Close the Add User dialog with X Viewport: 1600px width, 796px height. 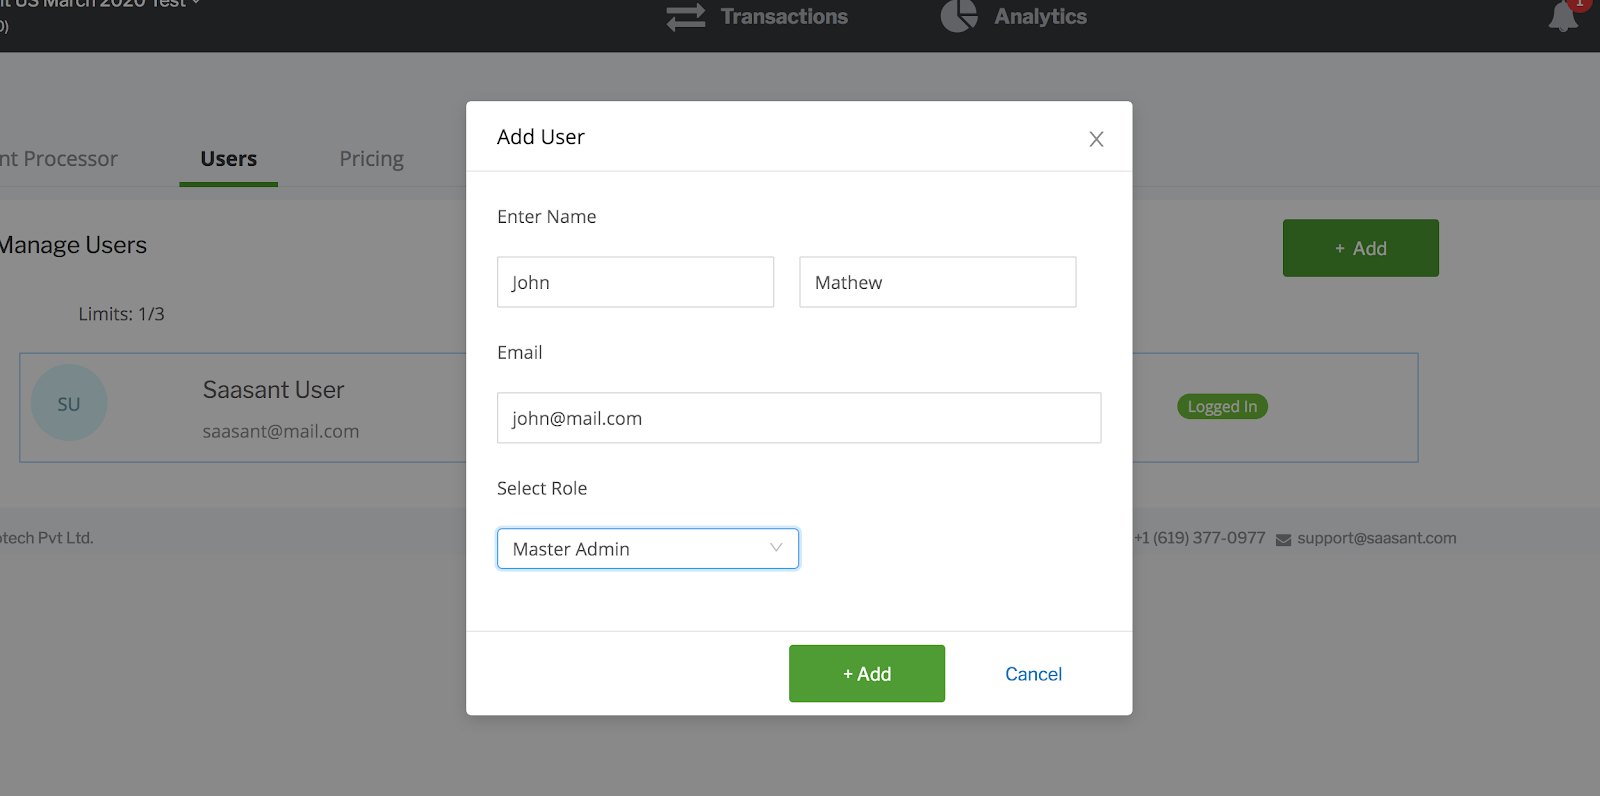click(1096, 139)
